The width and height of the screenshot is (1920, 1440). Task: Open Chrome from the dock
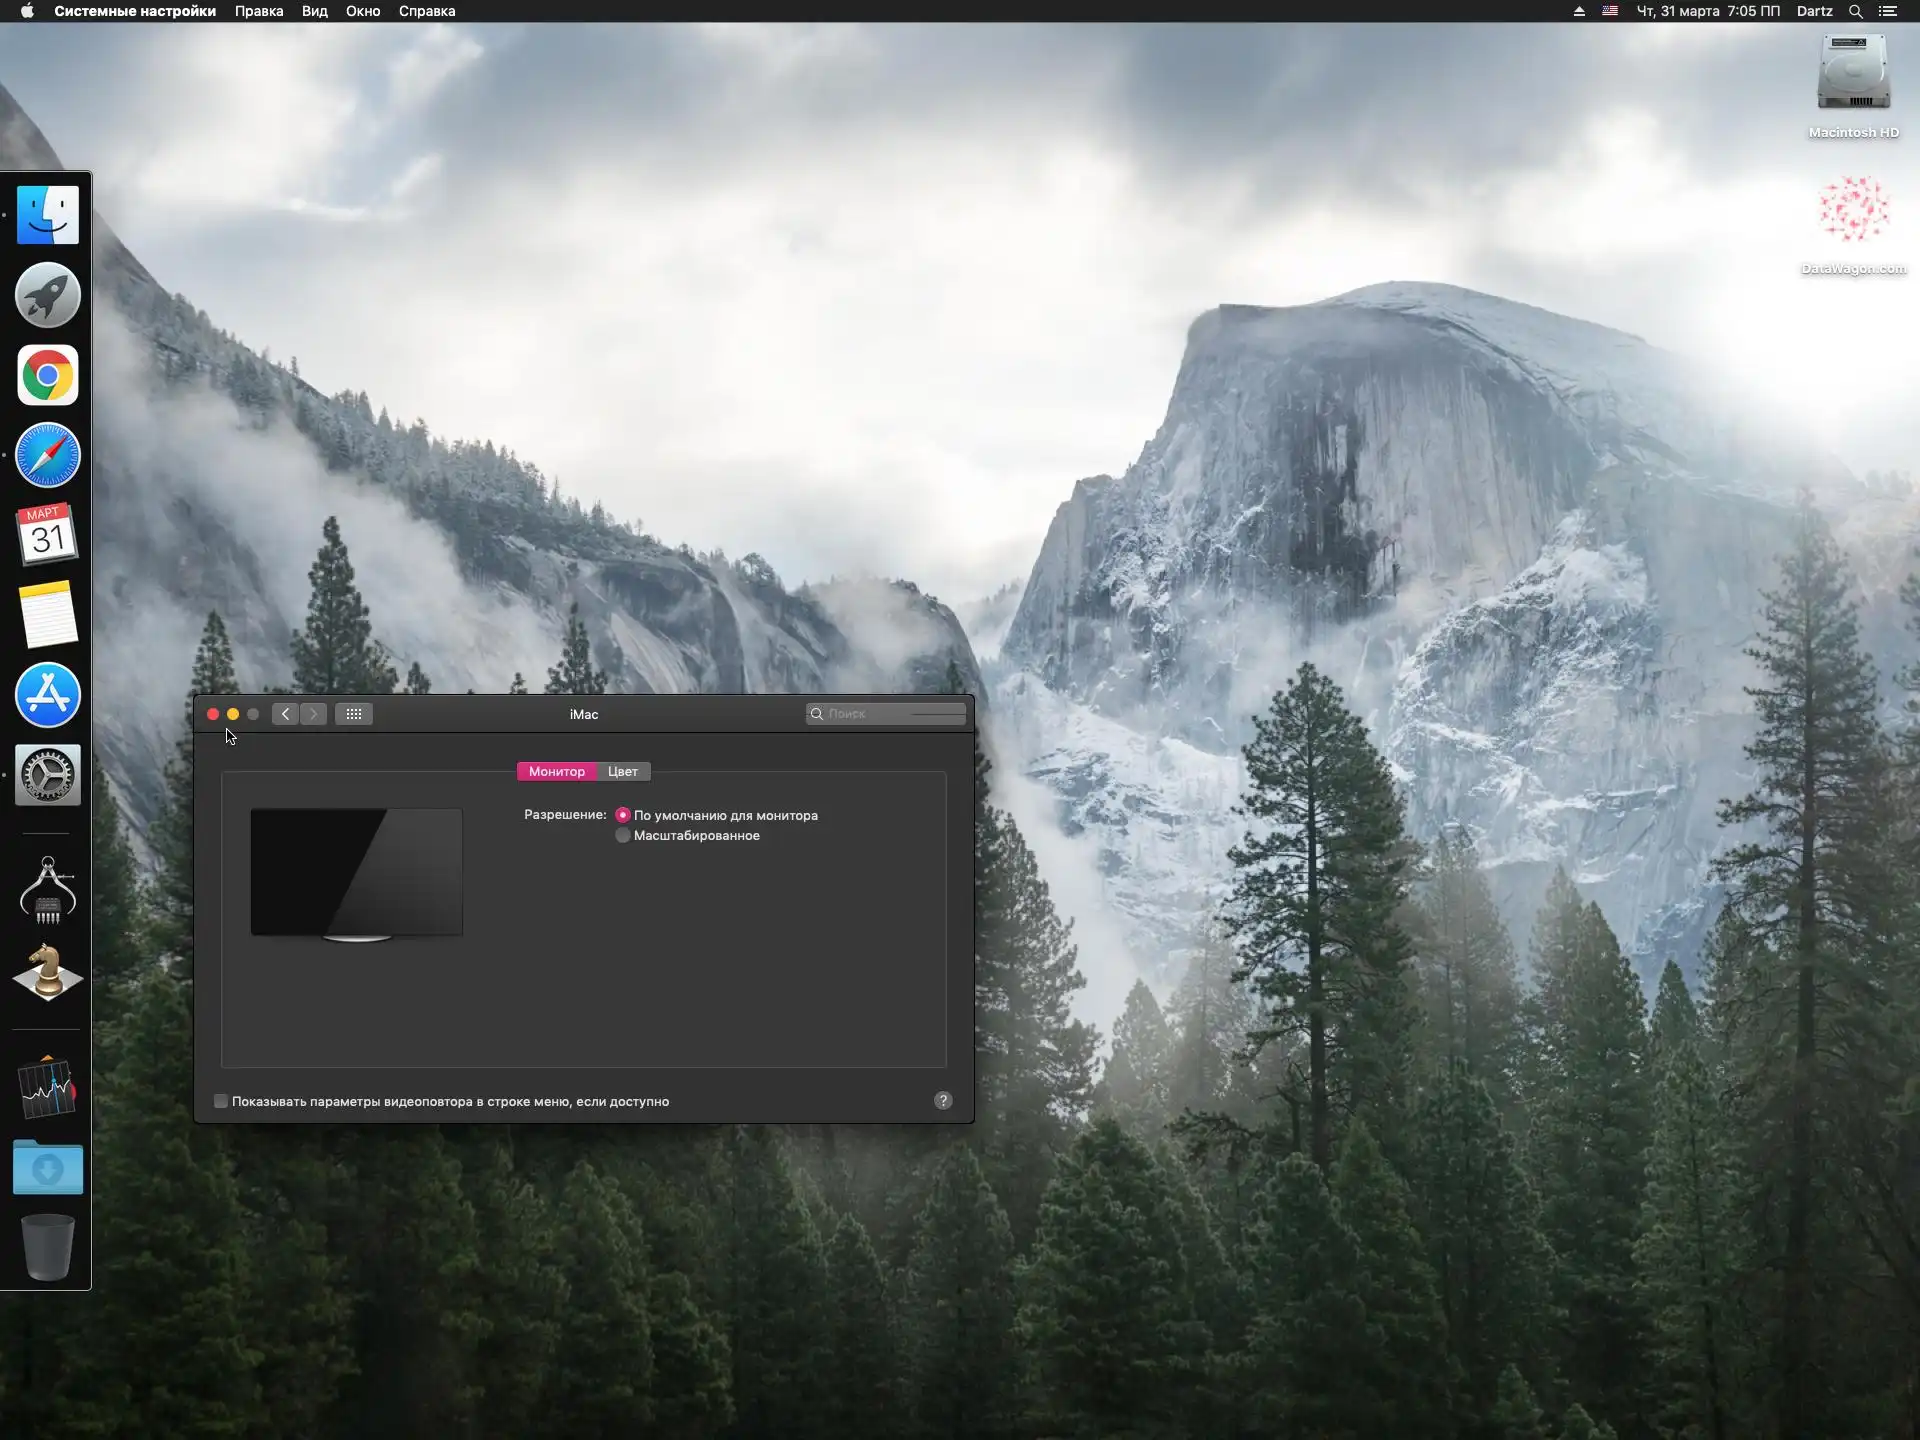click(x=47, y=376)
